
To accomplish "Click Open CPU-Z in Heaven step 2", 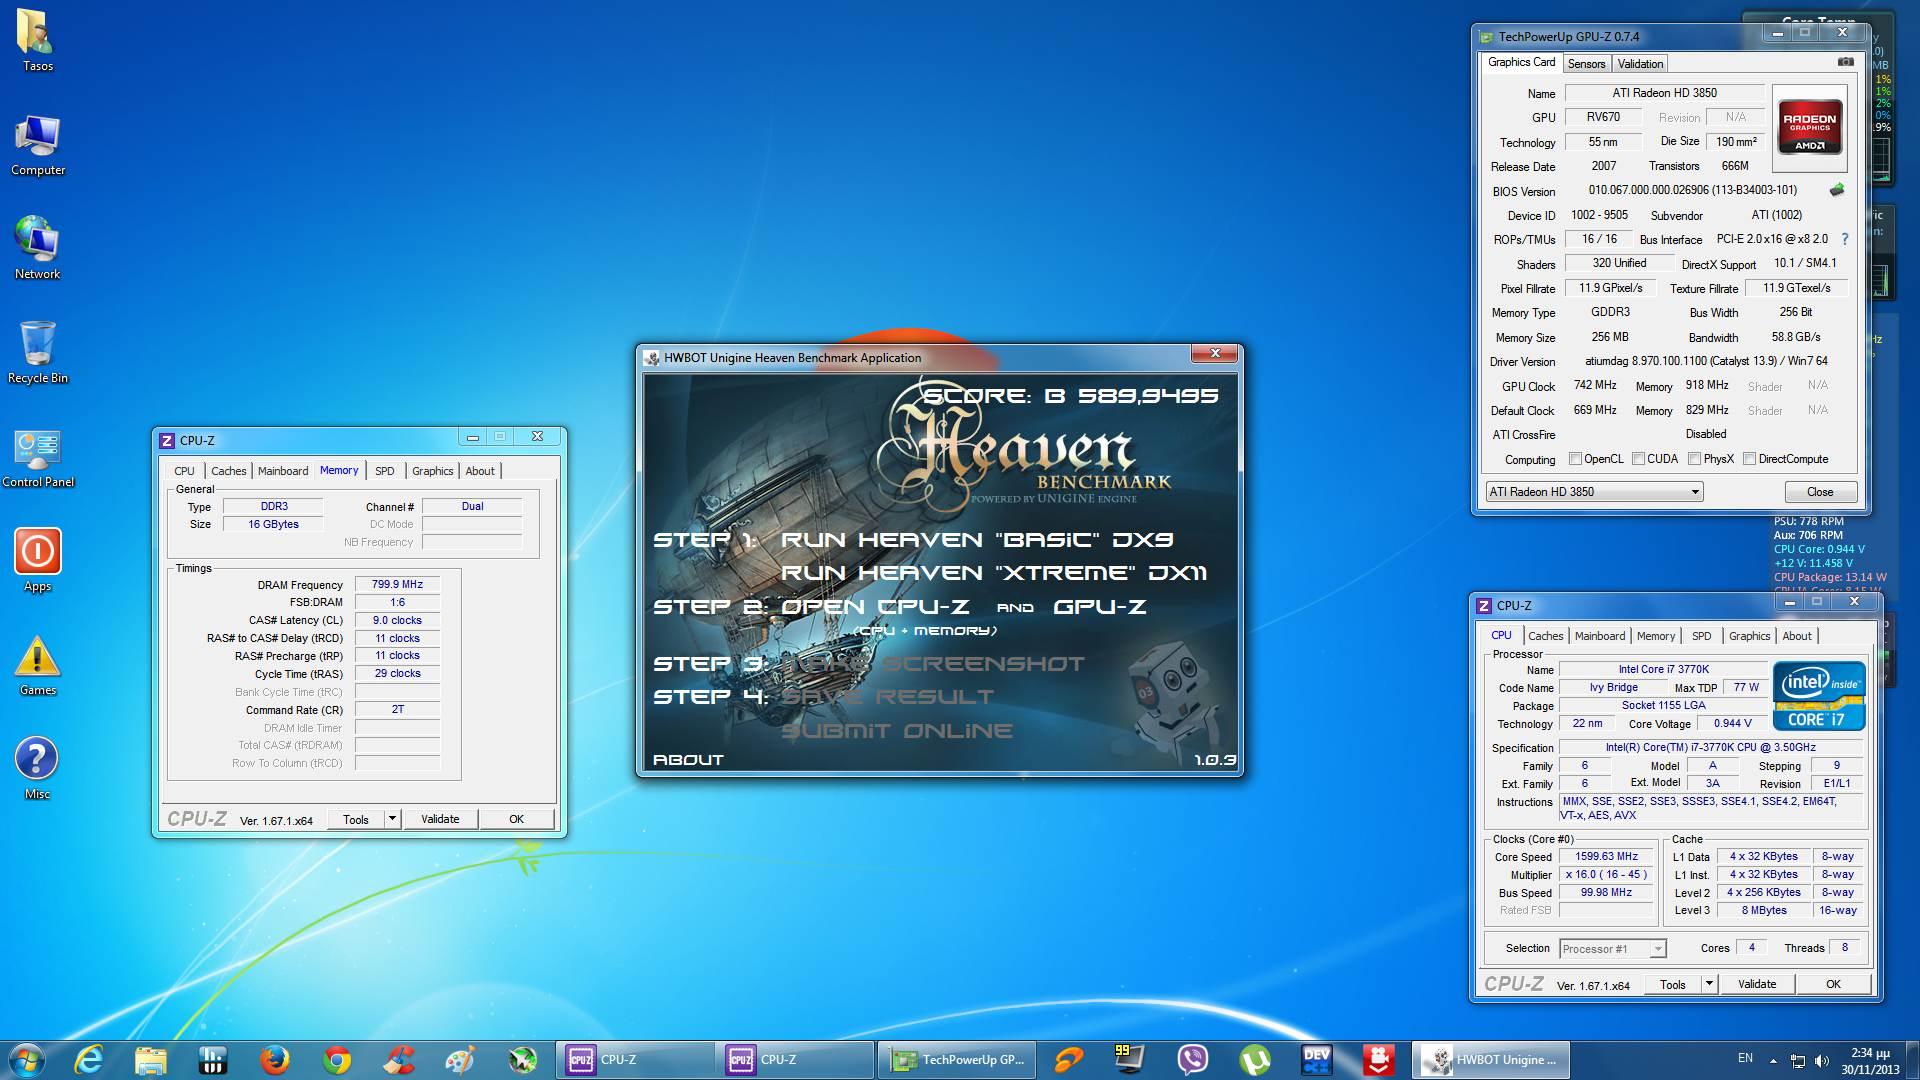I will (x=875, y=607).
